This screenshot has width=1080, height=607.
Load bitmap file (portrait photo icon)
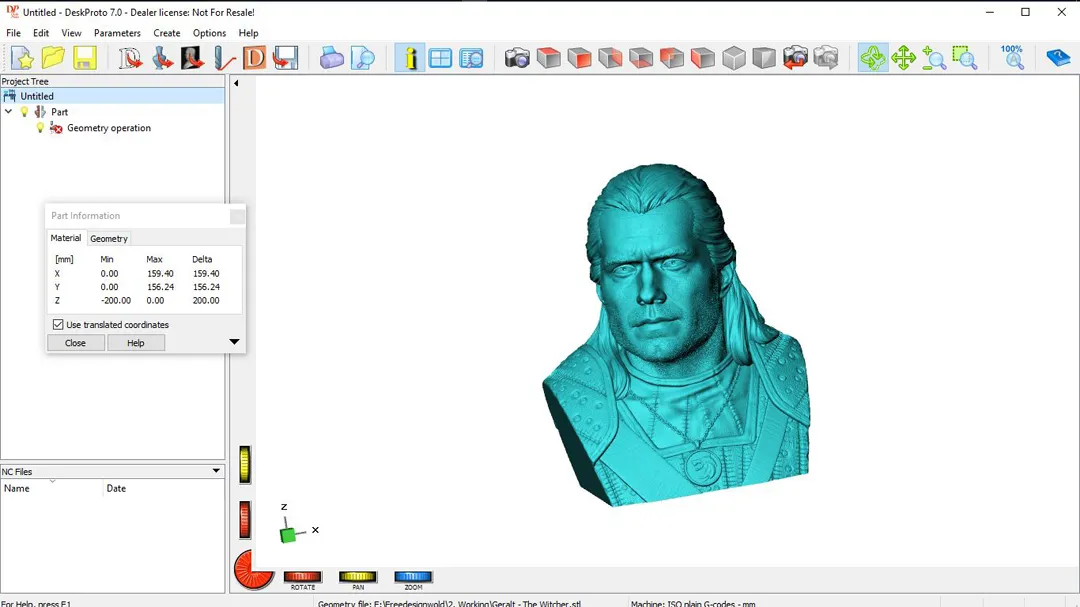tap(192, 58)
